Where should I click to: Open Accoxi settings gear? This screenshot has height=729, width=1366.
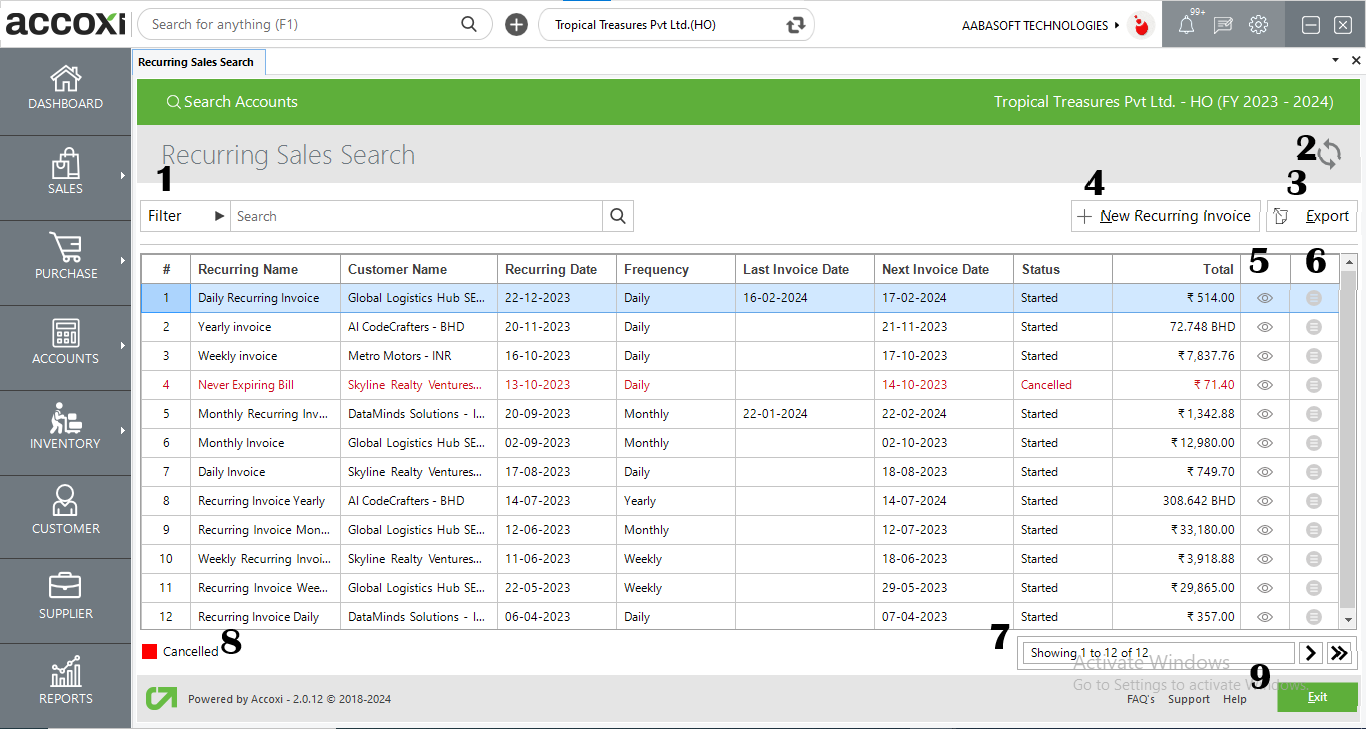pyautogui.click(x=1258, y=24)
